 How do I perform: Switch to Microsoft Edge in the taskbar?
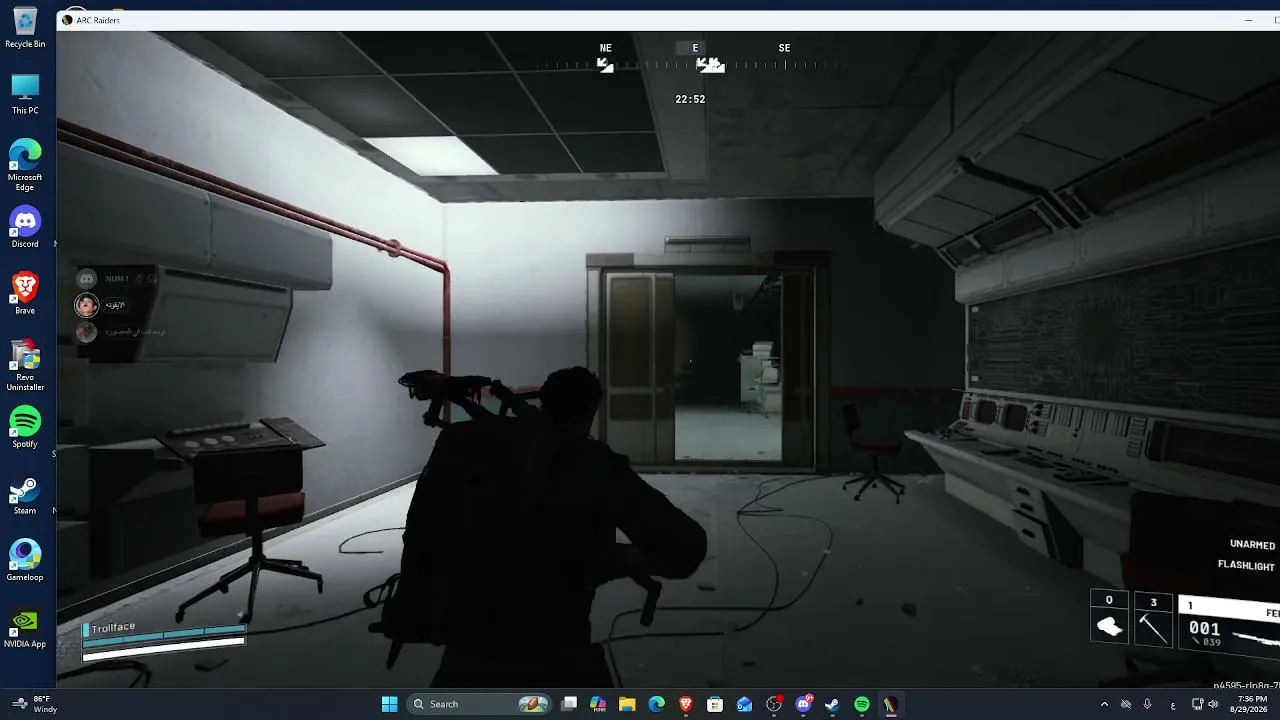point(656,704)
